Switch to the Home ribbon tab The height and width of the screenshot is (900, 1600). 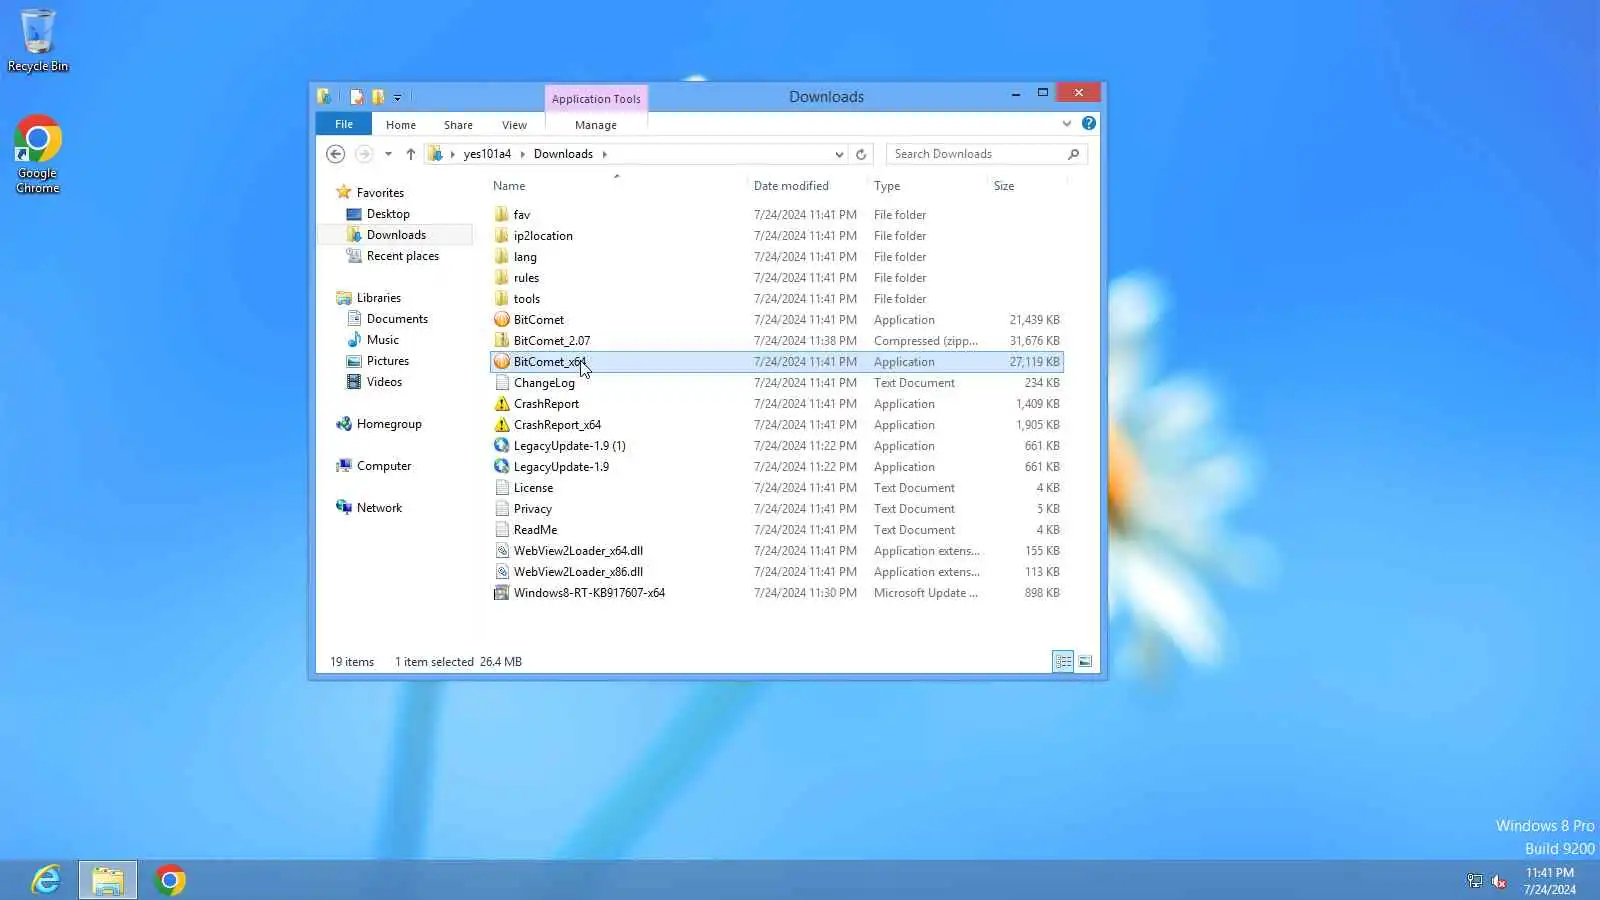point(401,125)
